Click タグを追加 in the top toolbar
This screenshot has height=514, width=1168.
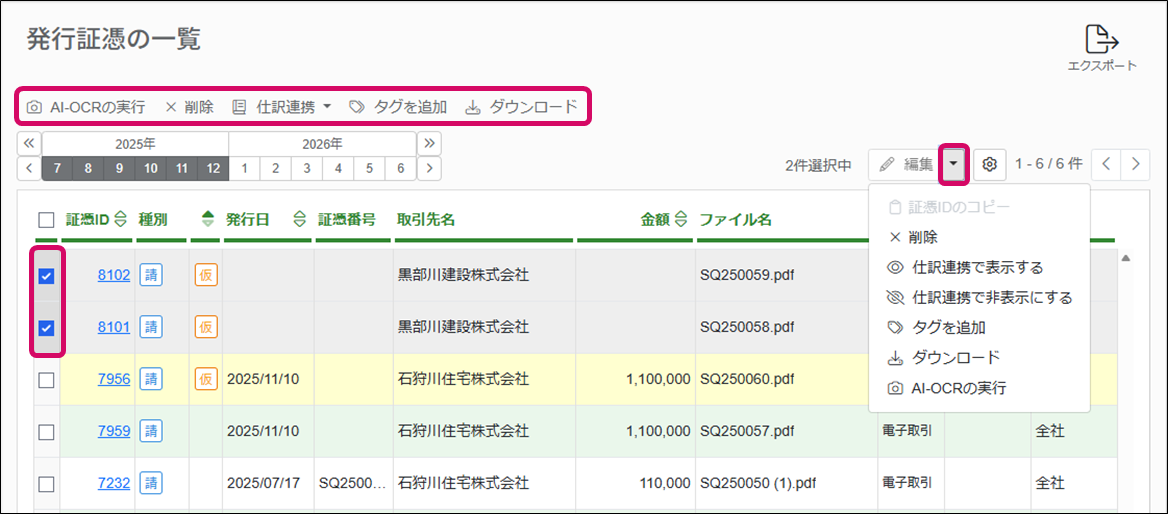coord(398,107)
